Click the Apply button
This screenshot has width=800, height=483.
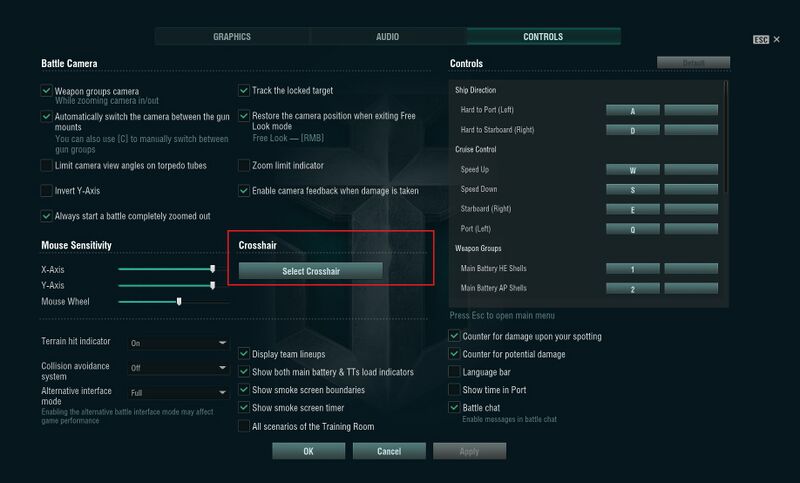point(469,451)
